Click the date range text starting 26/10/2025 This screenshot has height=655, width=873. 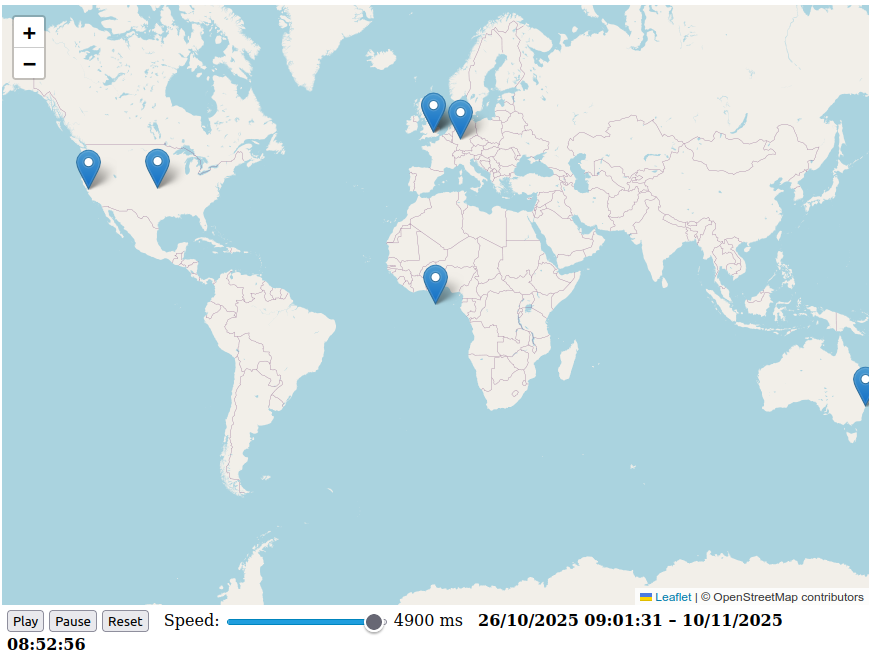629,620
